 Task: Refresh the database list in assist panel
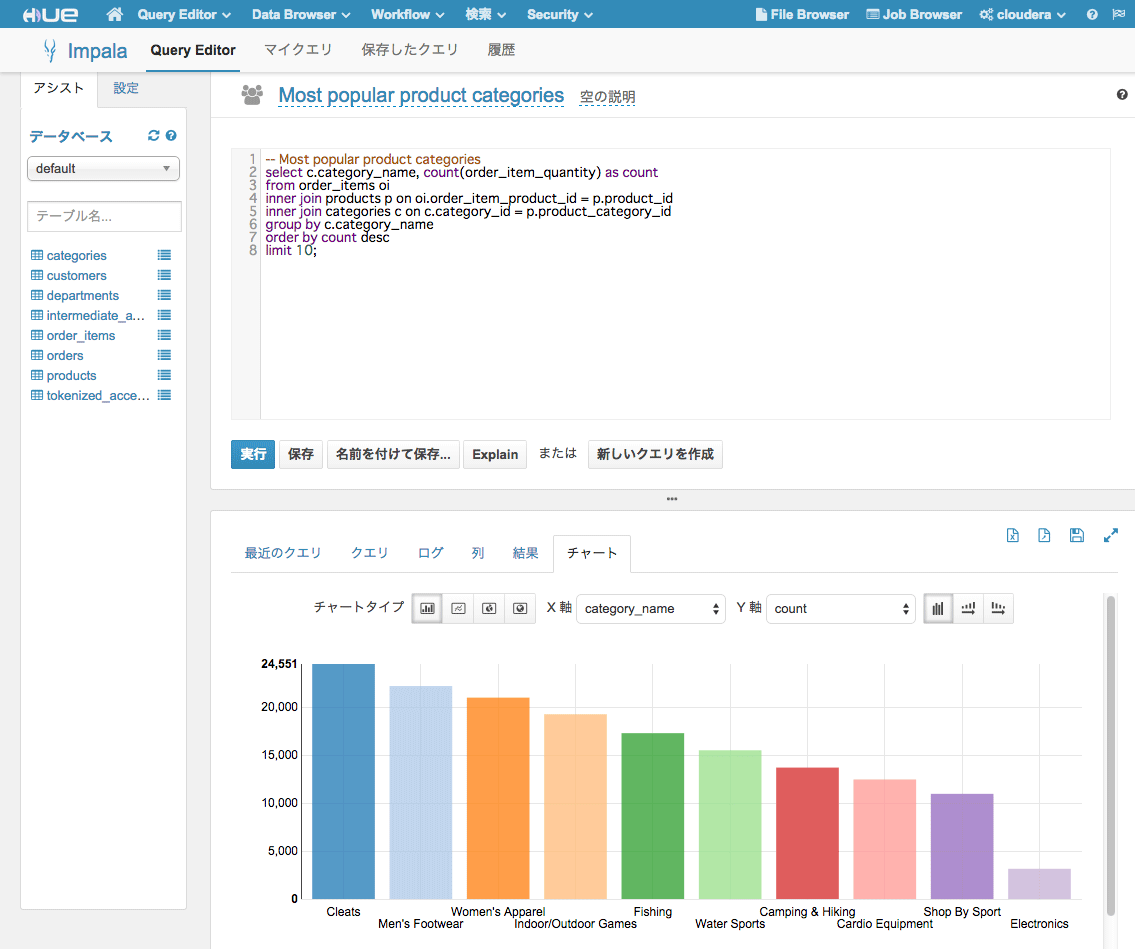[x=153, y=136]
